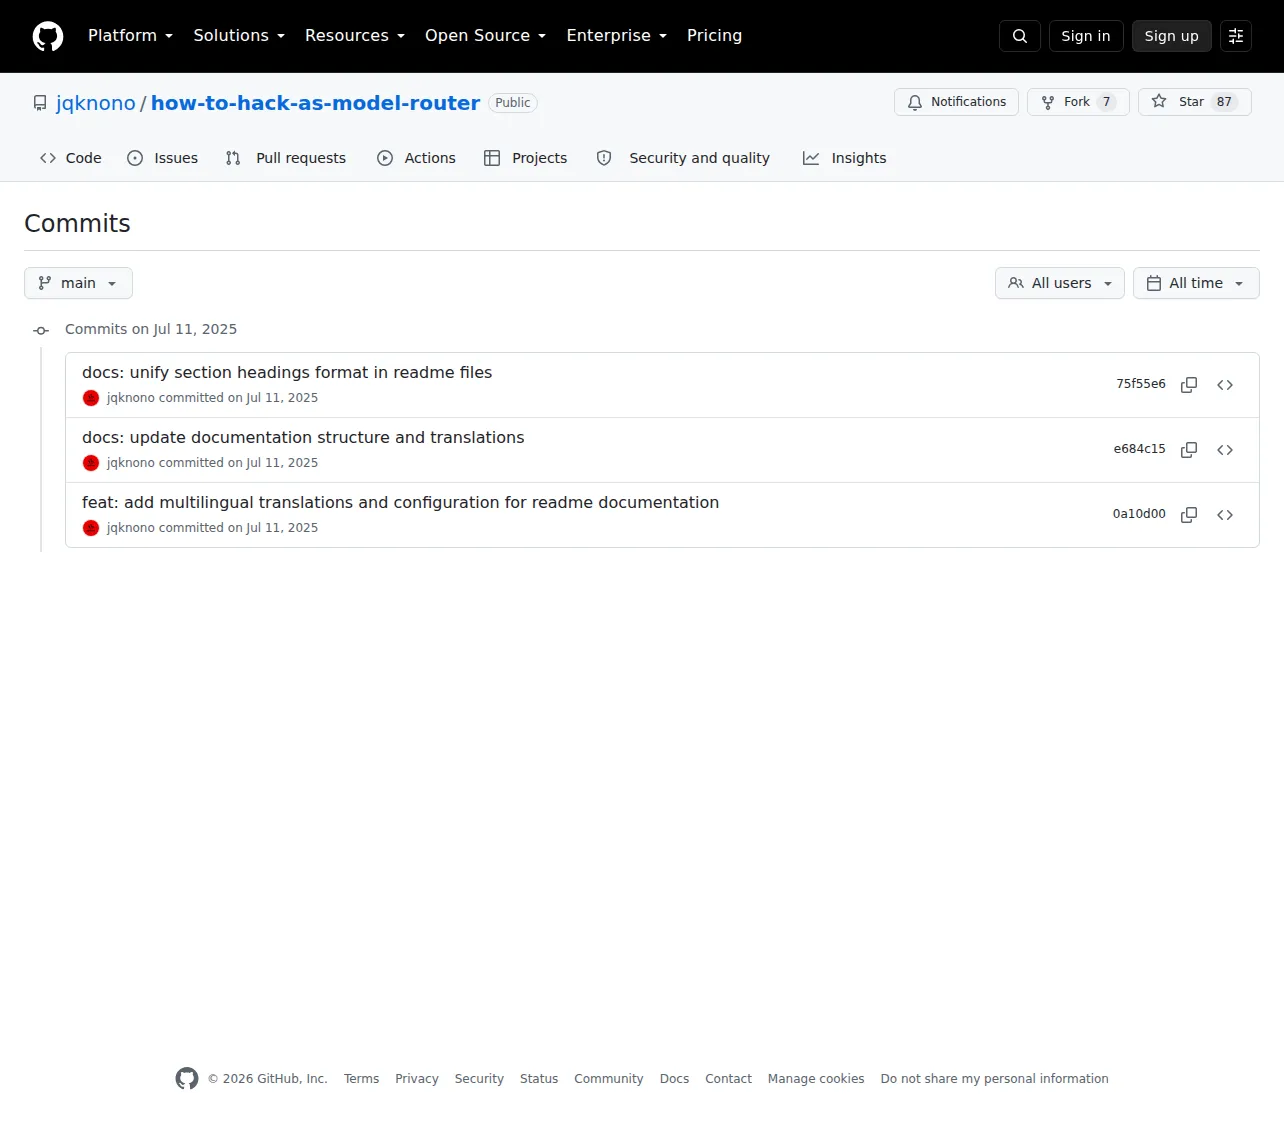The height and width of the screenshot is (1132, 1284).
Task: Copy full SHA for commit 0a10d00
Action: tap(1189, 515)
